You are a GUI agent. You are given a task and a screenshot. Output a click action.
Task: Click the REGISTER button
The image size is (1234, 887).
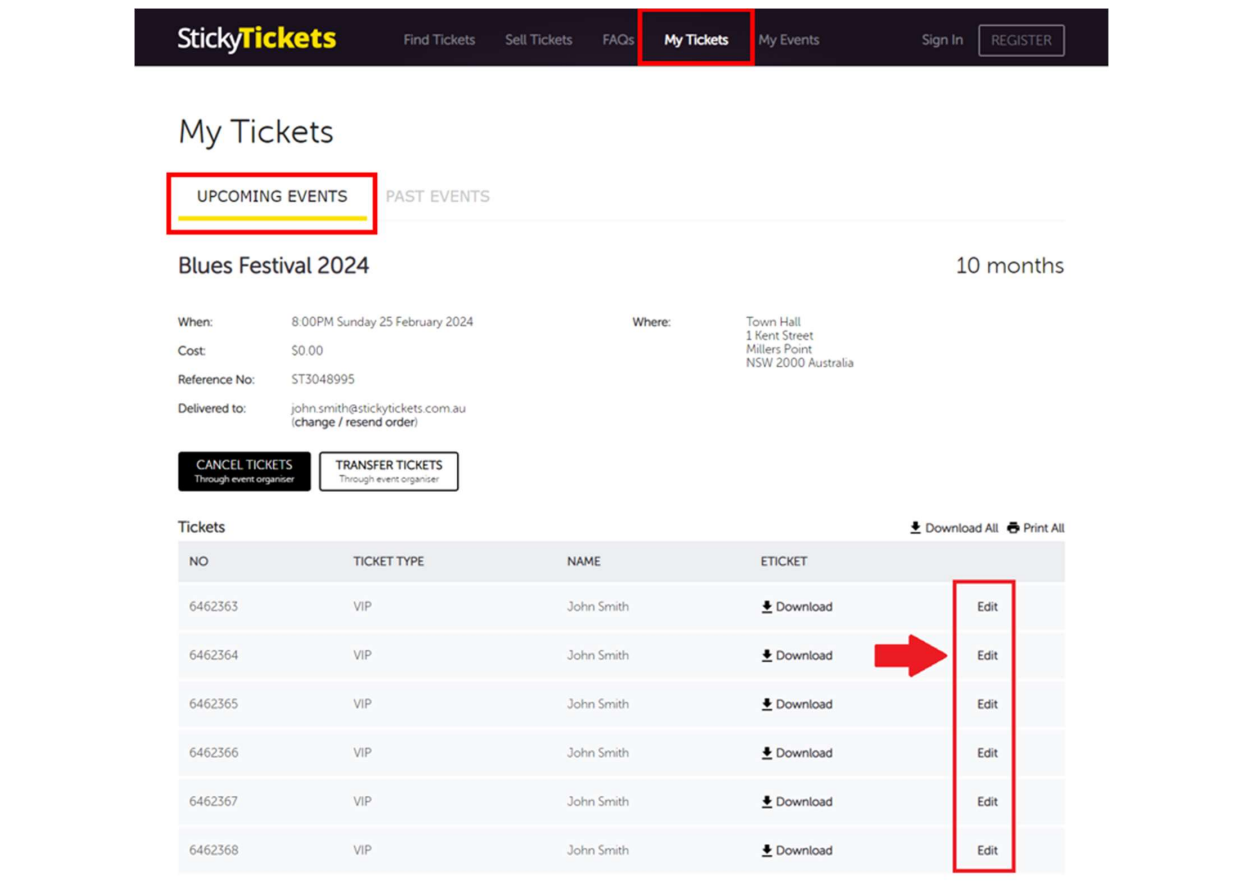pos(1021,40)
